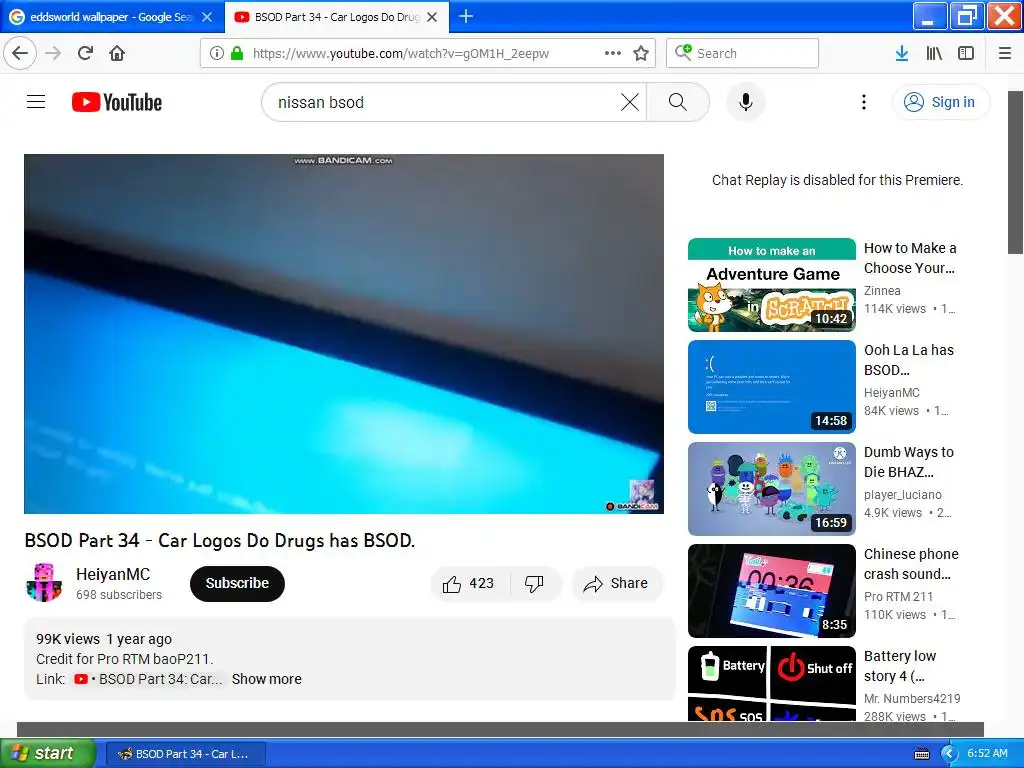Open the Ooh La La BSOD thumbnail
Viewport: 1024px width, 768px height.
(x=771, y=387)
